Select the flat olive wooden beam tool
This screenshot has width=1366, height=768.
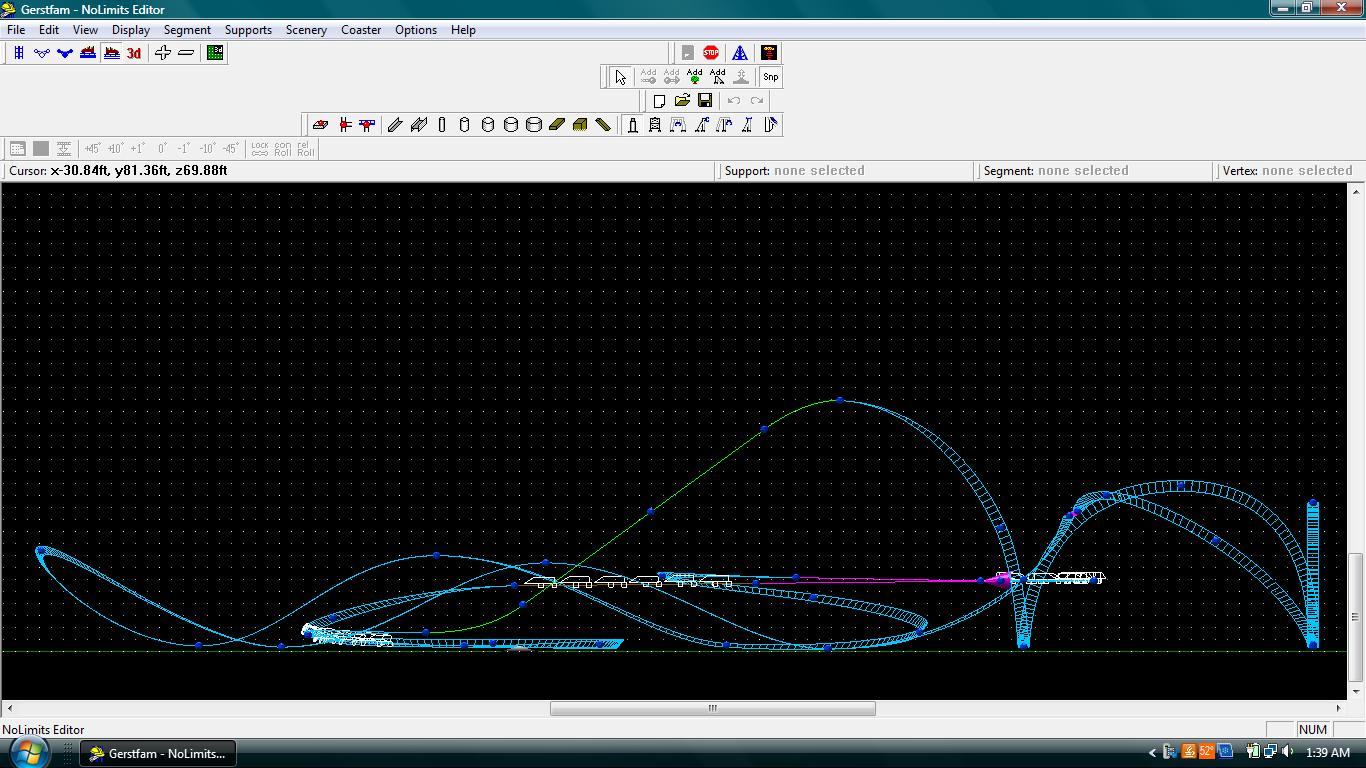point(557,125)
